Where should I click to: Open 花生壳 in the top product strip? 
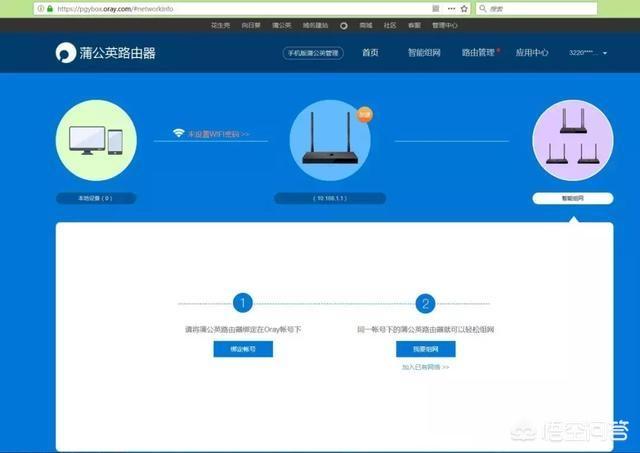[220, 25]
